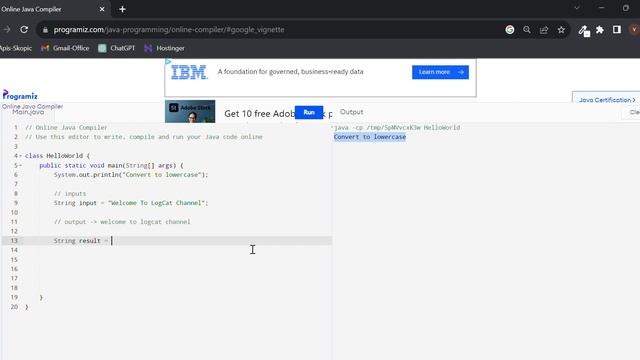This screenshot has width=640, height=360.
Task: Open the tab search chevron
Action: 577,8
